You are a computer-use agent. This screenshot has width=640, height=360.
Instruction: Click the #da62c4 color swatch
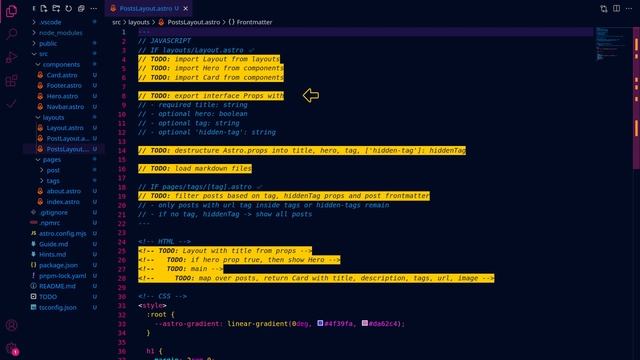point(364,323)
